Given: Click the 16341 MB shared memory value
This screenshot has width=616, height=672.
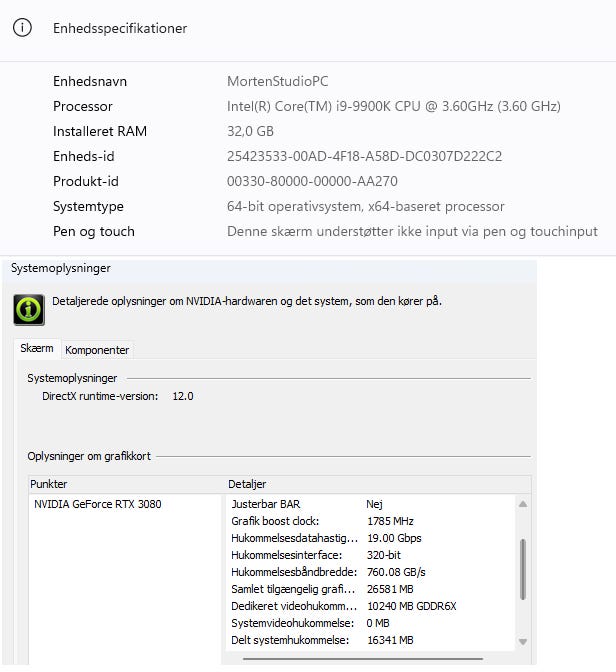Looking at the screenshot, I should (x=390, y=640).
